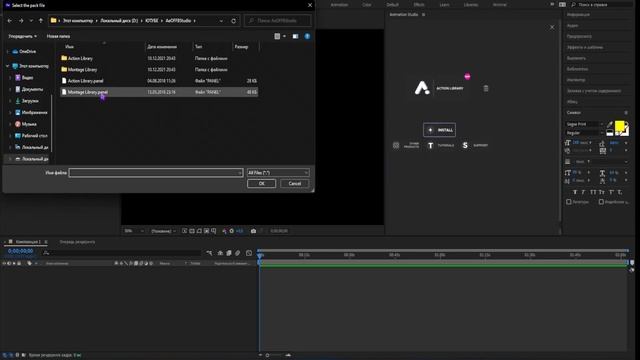Viewport: 640px width, 360px height.
Task: Click the timeline search icon
Action: coord(46,253)
